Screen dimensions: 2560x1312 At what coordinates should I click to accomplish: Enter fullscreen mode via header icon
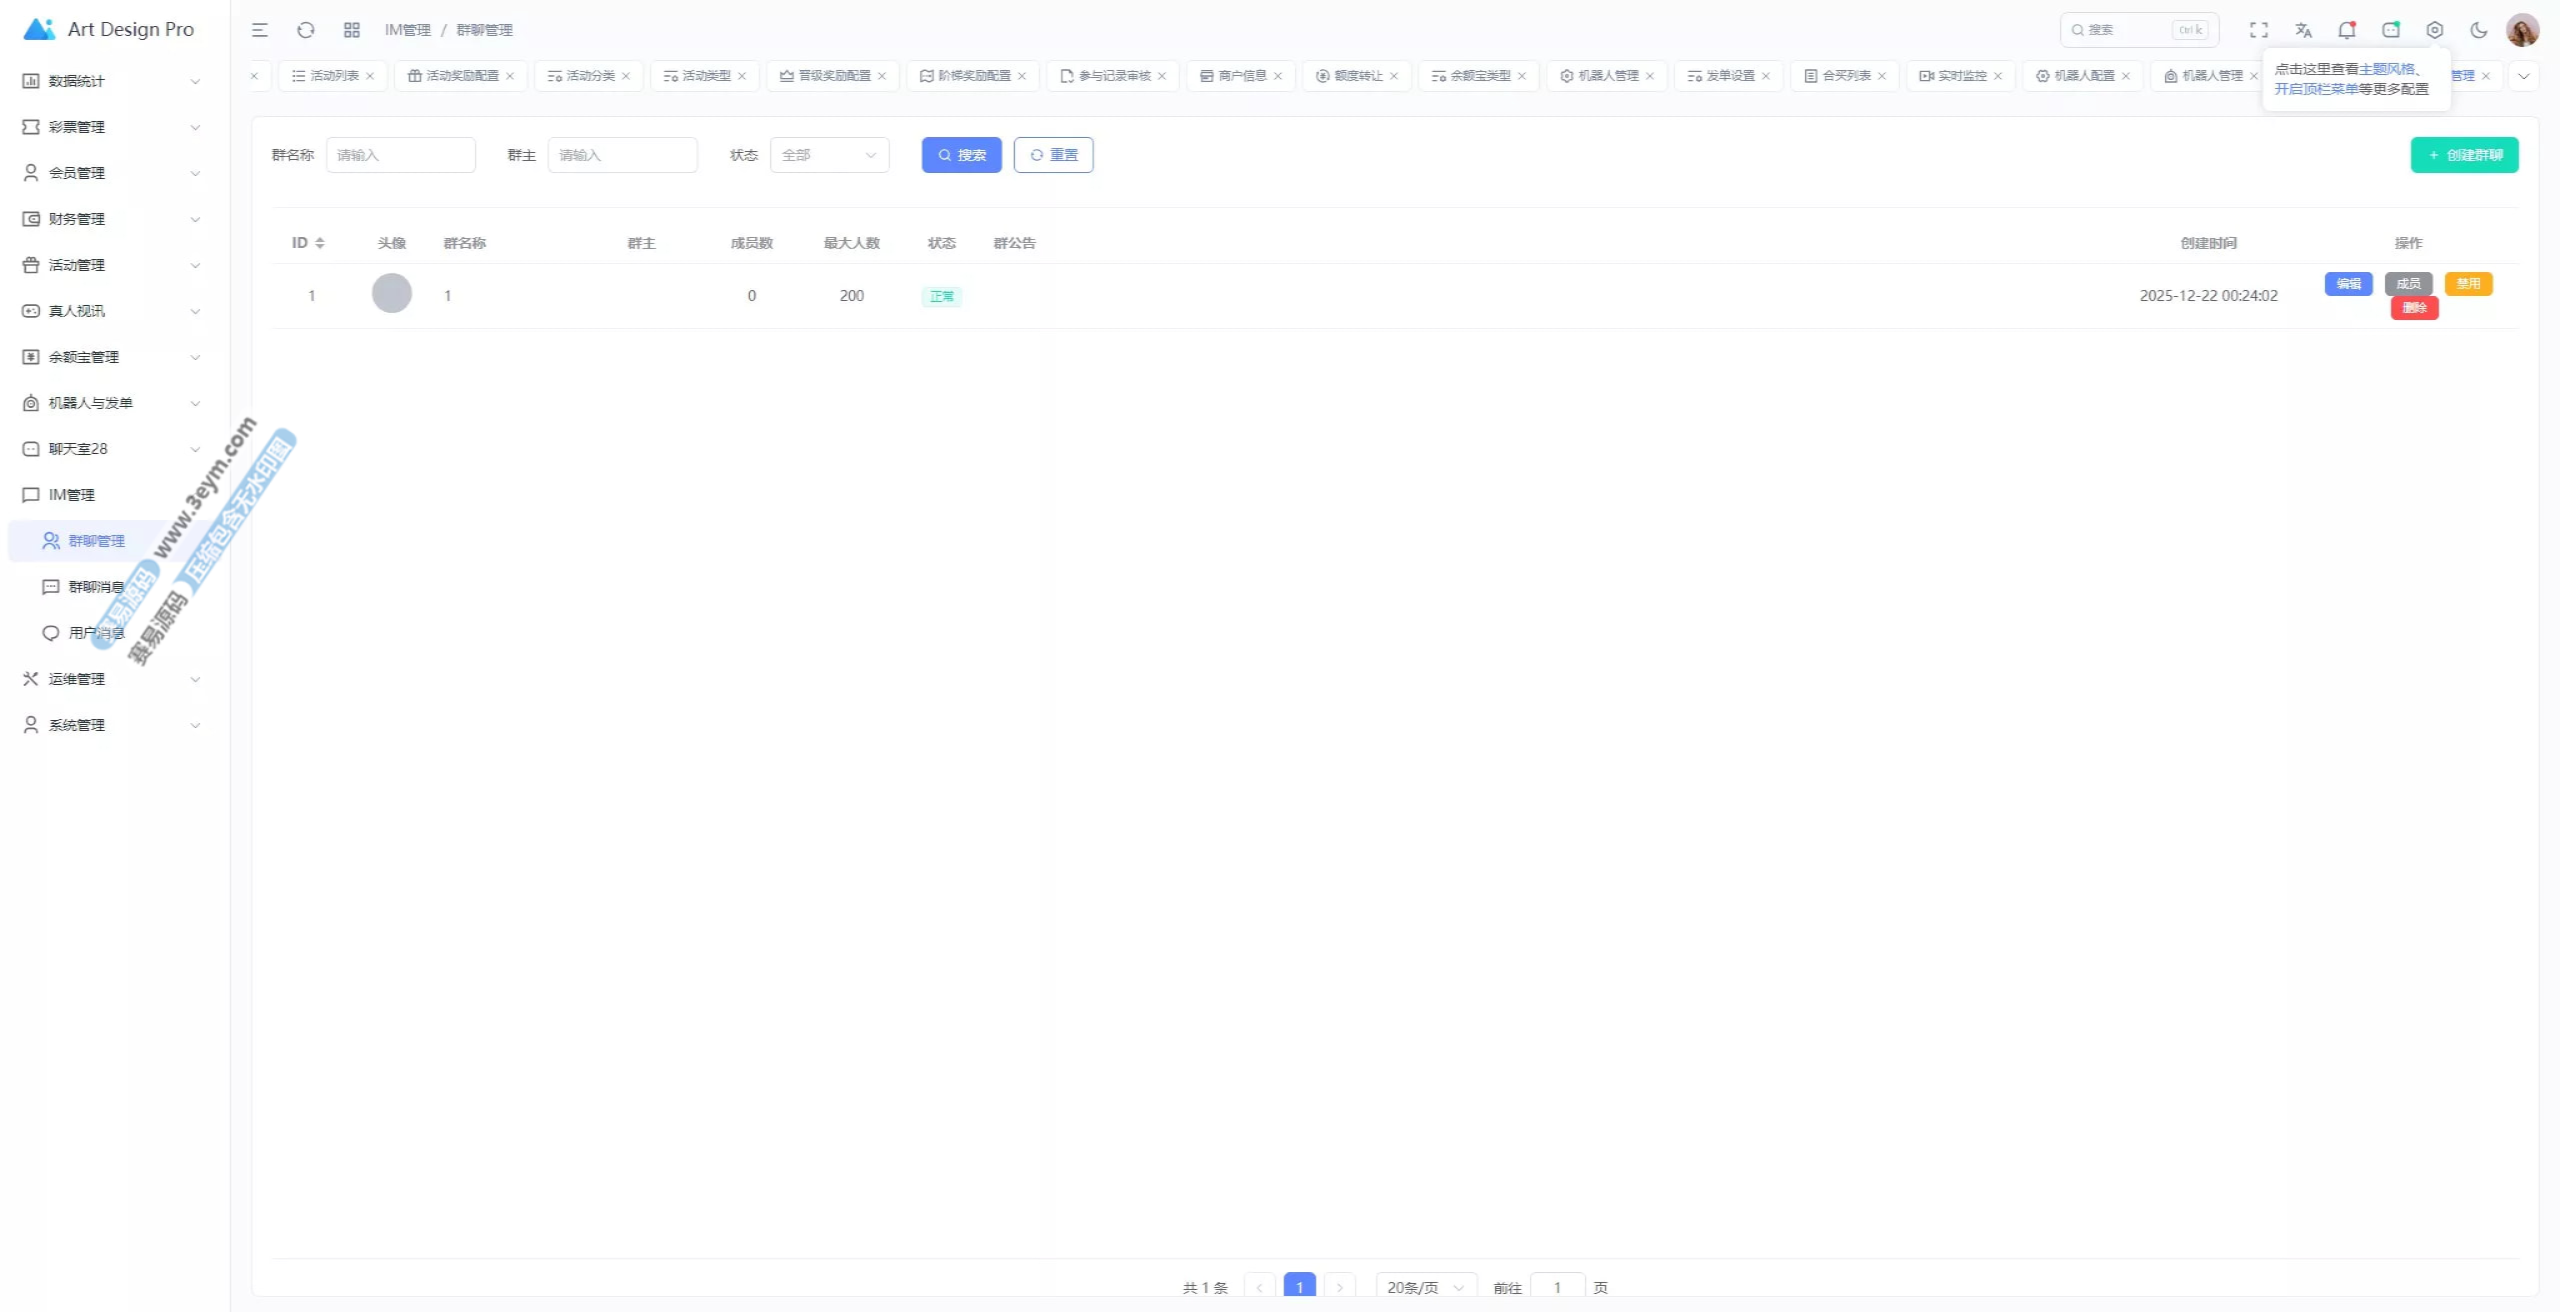click(x=2259, y=30)
